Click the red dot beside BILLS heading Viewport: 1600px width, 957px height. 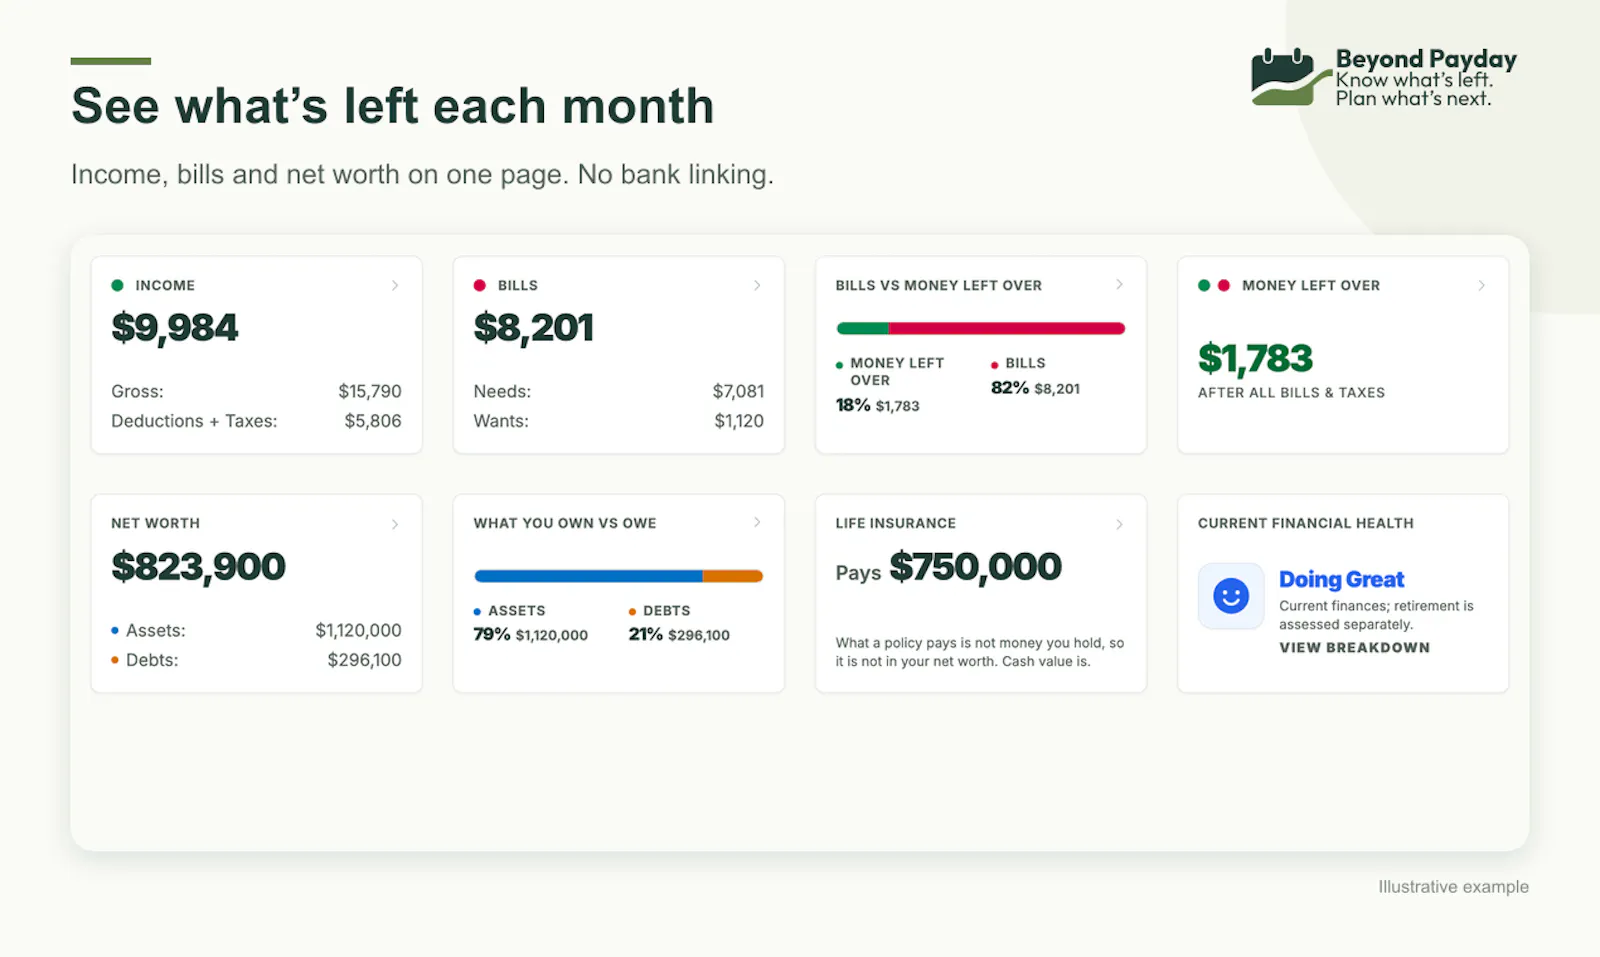480,286
